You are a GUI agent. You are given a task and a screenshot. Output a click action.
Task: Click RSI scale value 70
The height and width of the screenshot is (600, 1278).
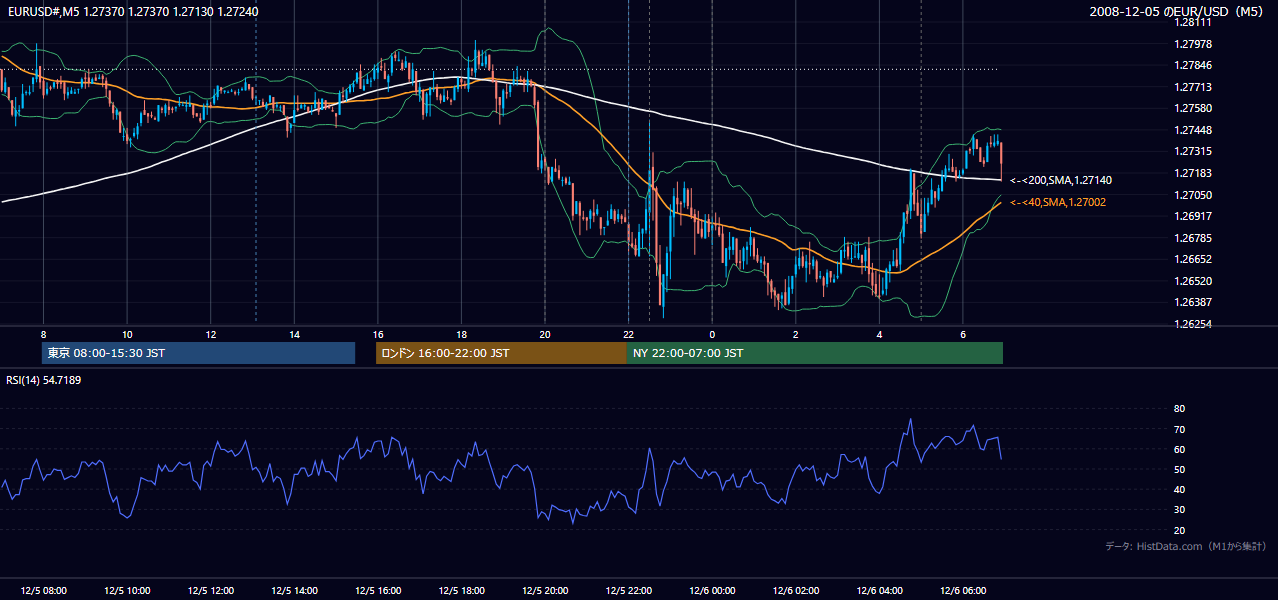1179,429
